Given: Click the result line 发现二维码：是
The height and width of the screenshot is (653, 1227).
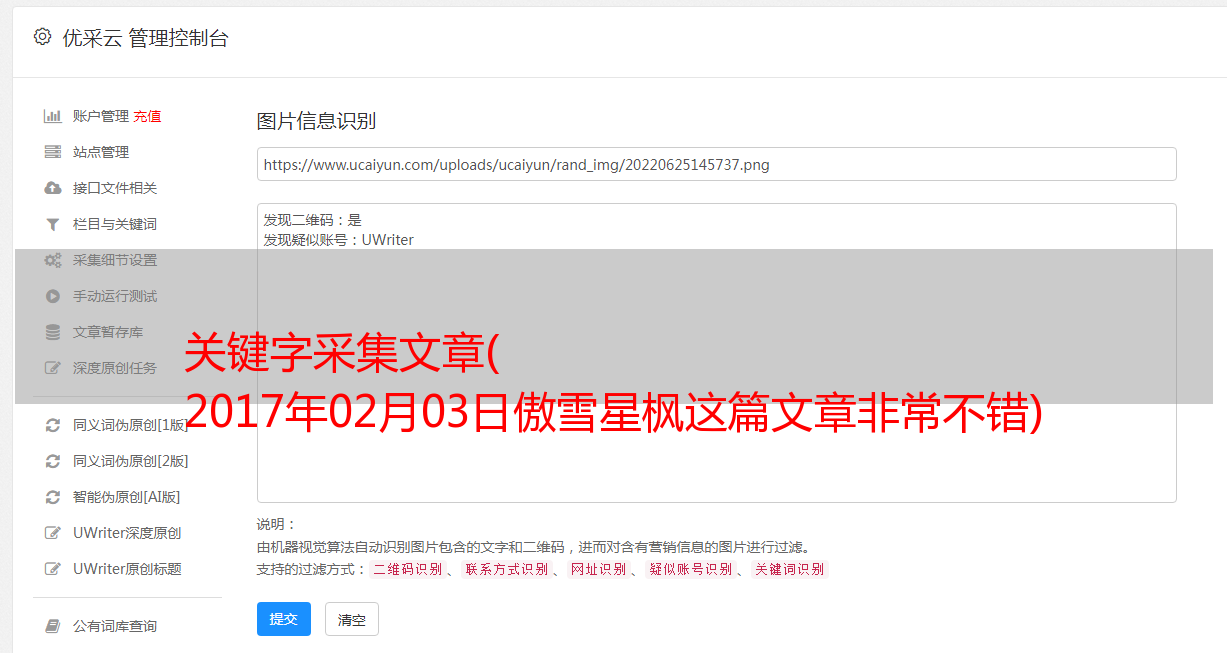Looking at the screenshot, I should [x=313, y=220].
